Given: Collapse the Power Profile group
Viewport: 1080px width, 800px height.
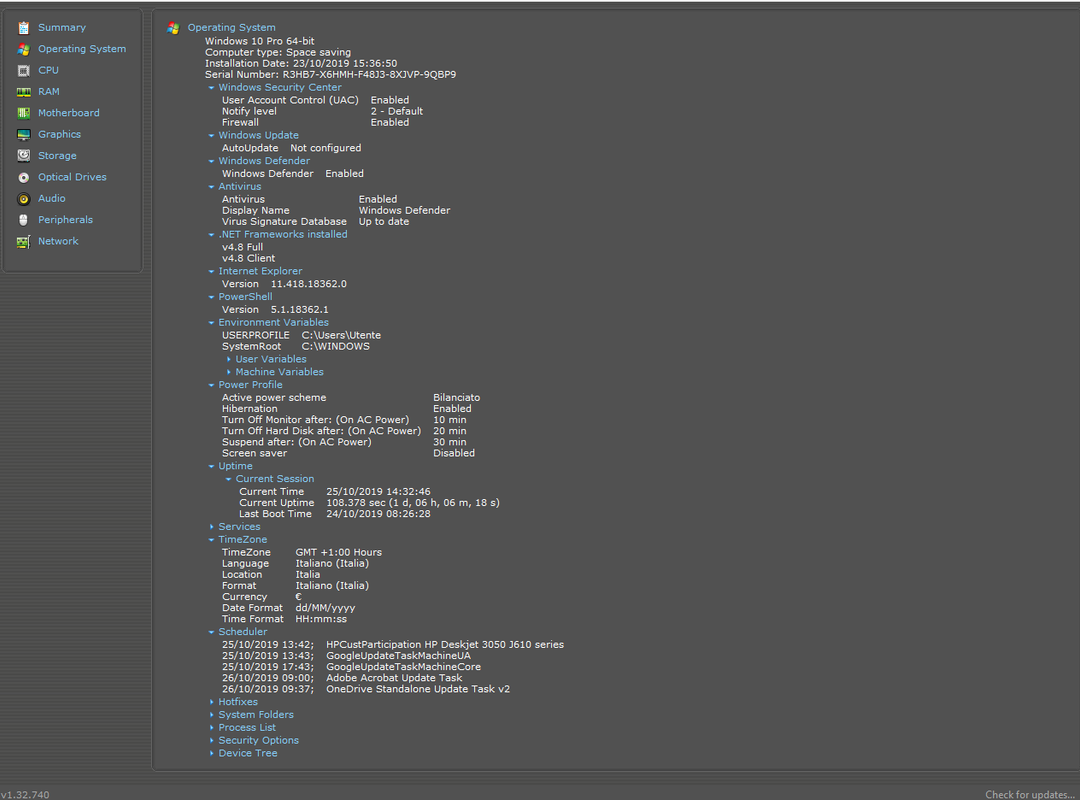Looking at the screenshot, I should [211, 385].
